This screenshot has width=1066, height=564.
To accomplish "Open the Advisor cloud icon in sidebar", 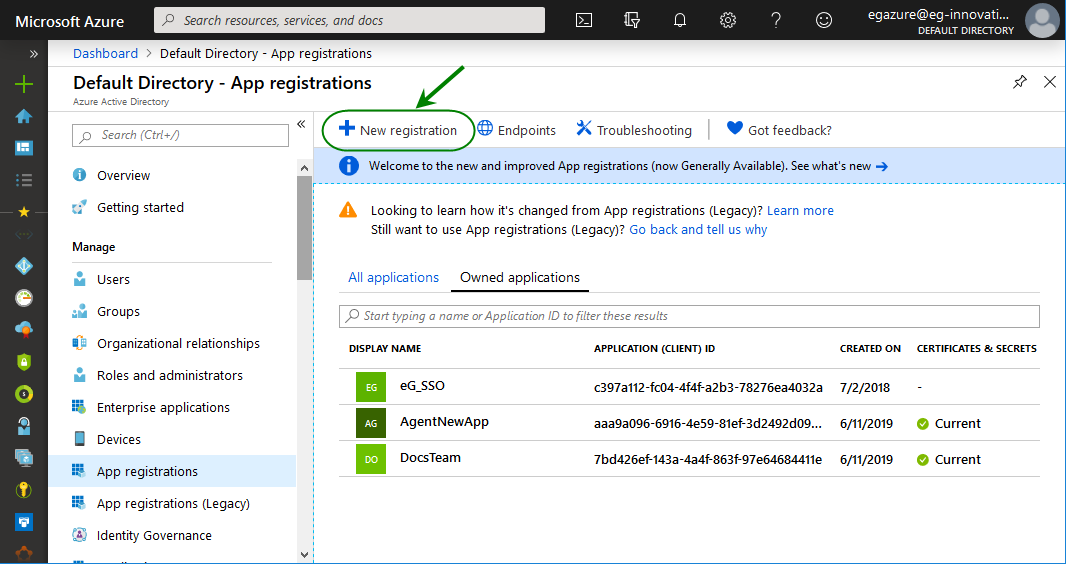I will 24,330.
